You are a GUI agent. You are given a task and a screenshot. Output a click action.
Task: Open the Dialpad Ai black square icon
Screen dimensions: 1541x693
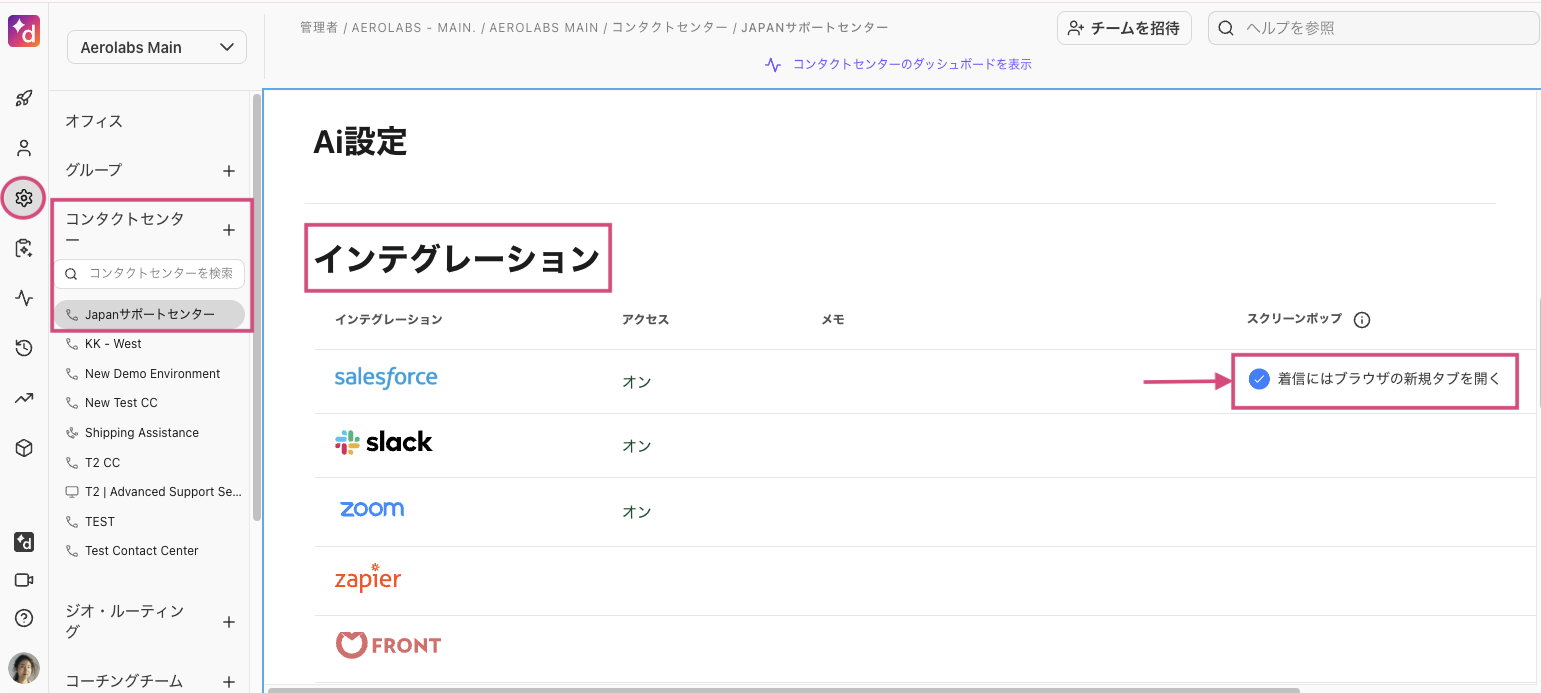(24, 542)
